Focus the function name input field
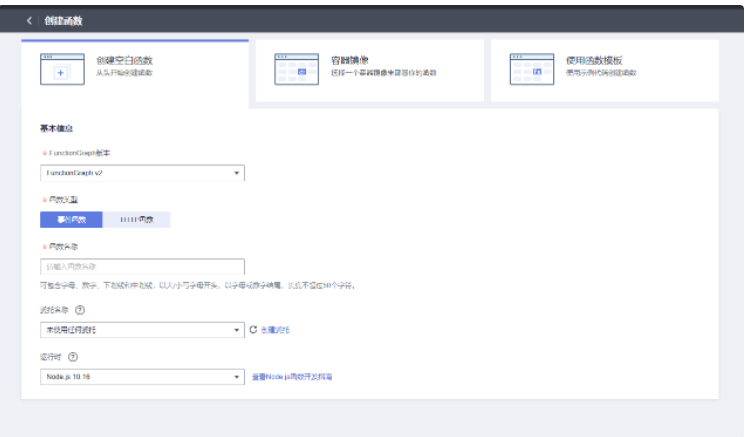745x437 pixels. click(x=143, y=266)
